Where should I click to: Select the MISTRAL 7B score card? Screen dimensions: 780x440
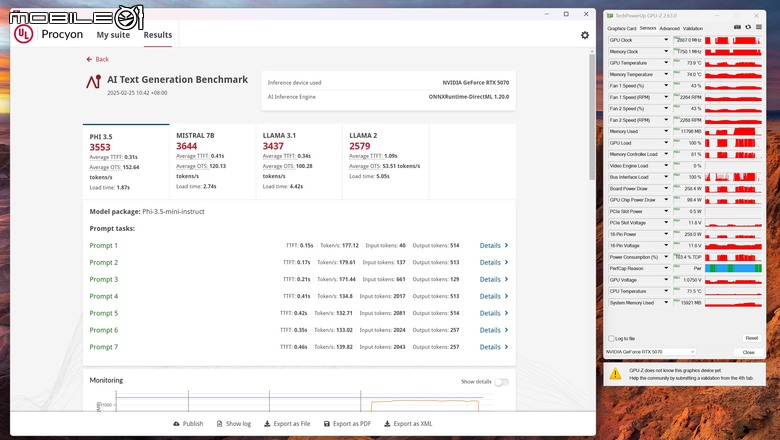(212, 162)
